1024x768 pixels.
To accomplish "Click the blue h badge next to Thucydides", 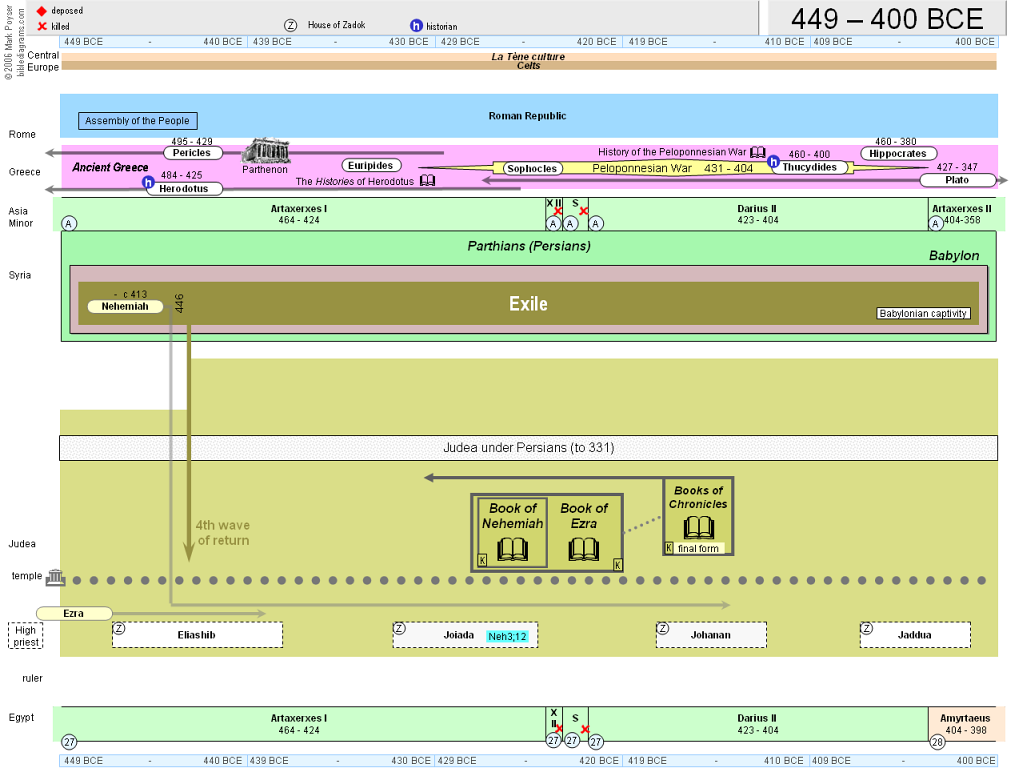I will (773, 161).
